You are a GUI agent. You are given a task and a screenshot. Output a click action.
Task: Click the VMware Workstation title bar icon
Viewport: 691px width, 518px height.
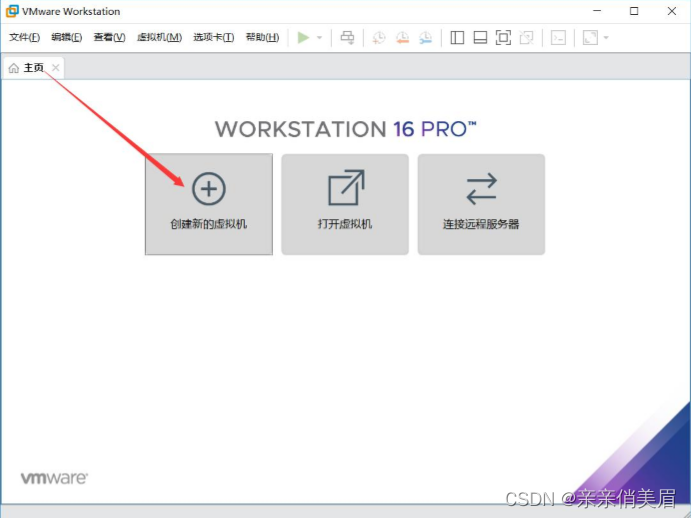(12, 11)
